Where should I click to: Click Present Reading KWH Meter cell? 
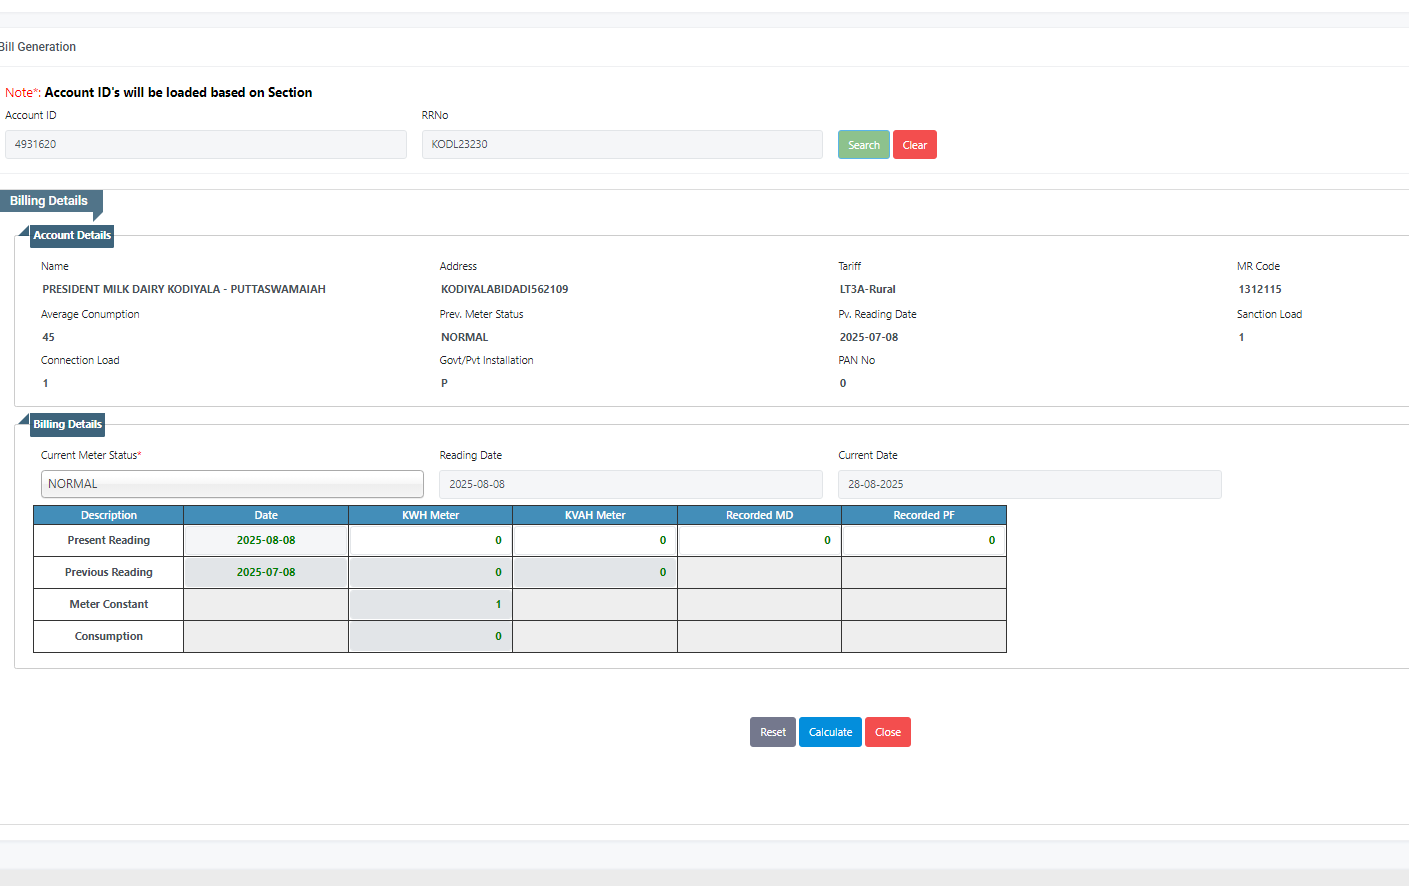point(430,540)
